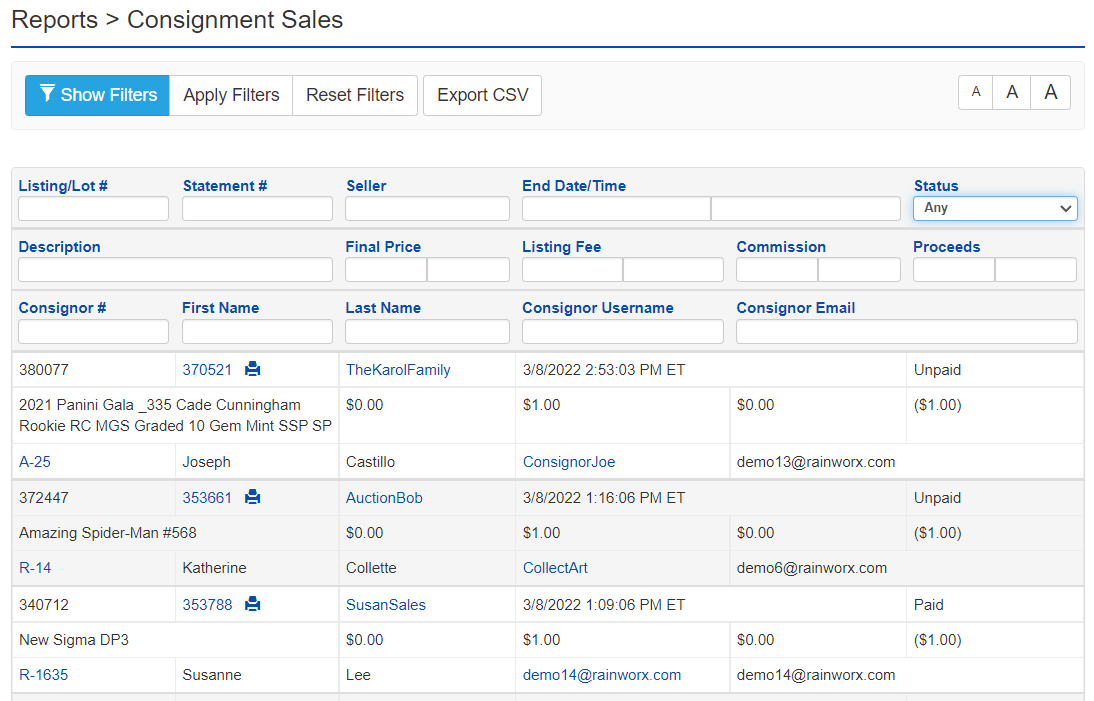
Task: Focus the Statement # filter field
Action: click(x=257, y=209)
